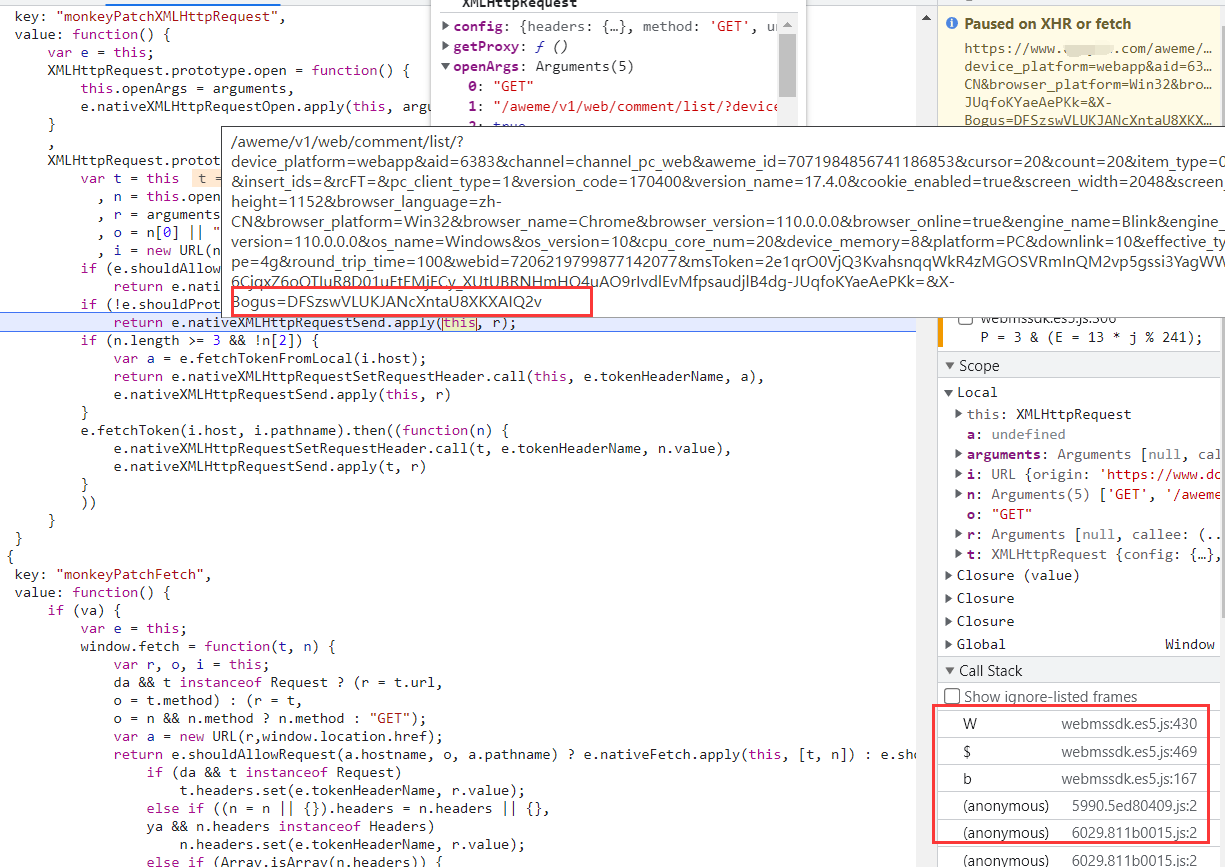Collapse the Call Stack section

[949, 671]
